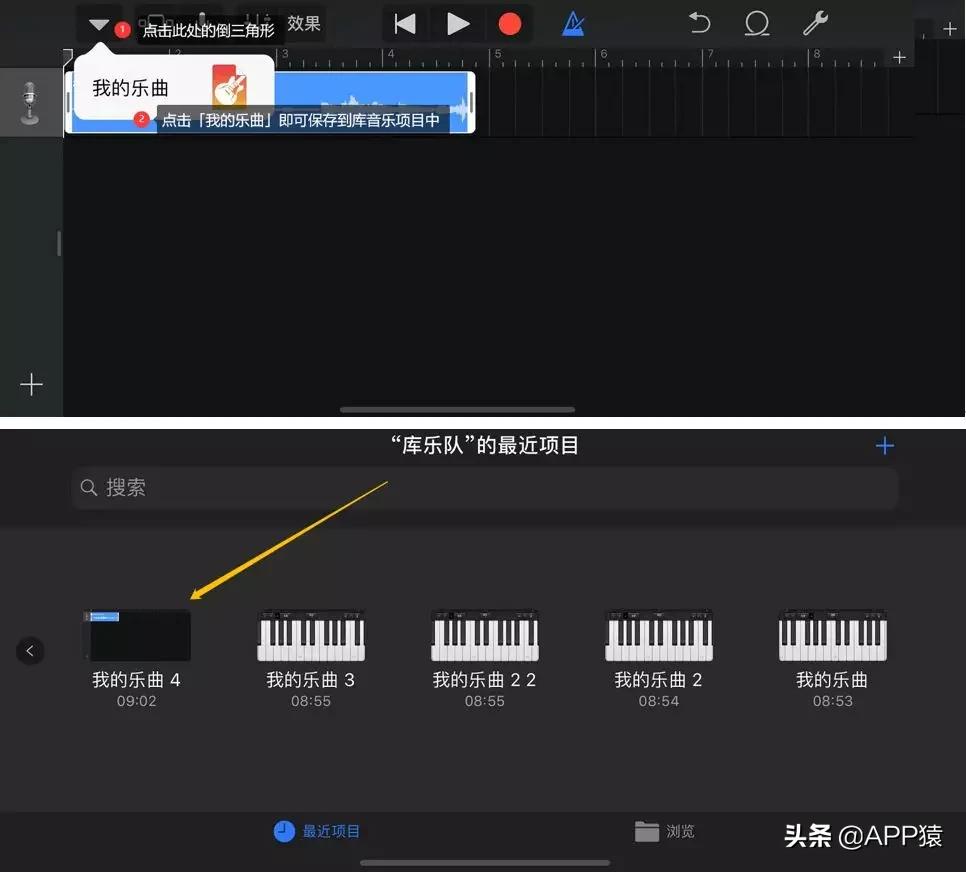This screenshot has height=872, width=966.
Task: Tap the search magnifier icon in the search bar
Action: 88,488
